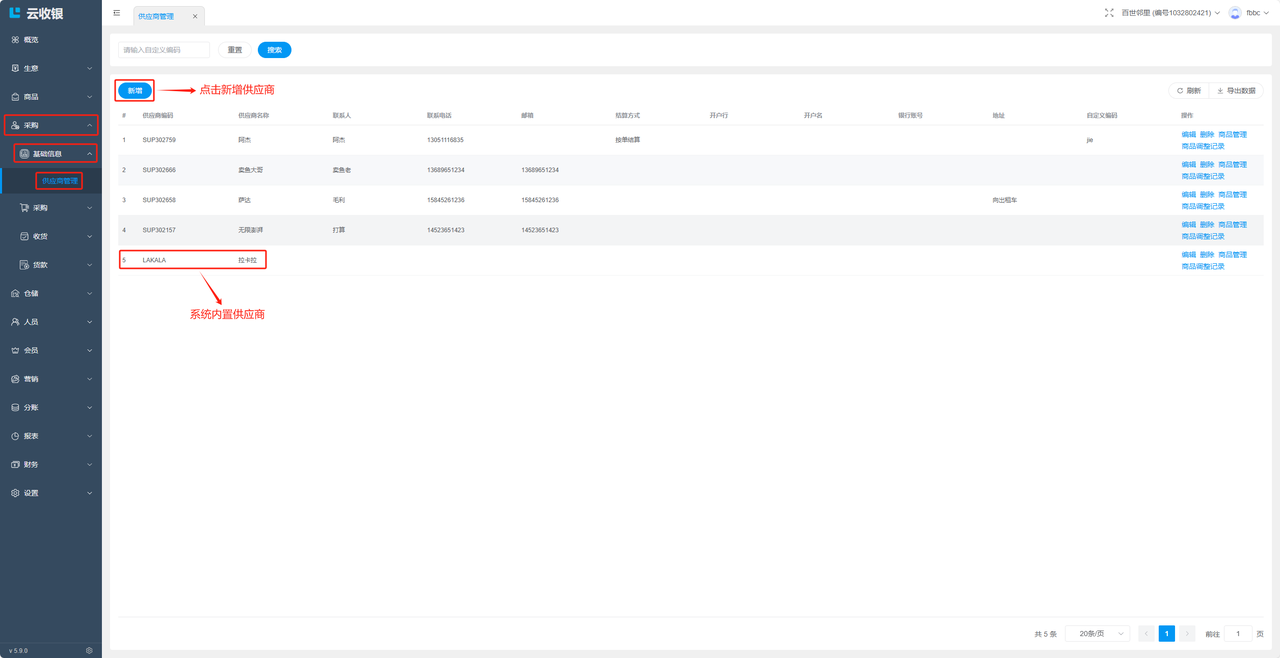Select 供应商管理 in the sidebar
1280x658 pixels.
click(60, 181)
